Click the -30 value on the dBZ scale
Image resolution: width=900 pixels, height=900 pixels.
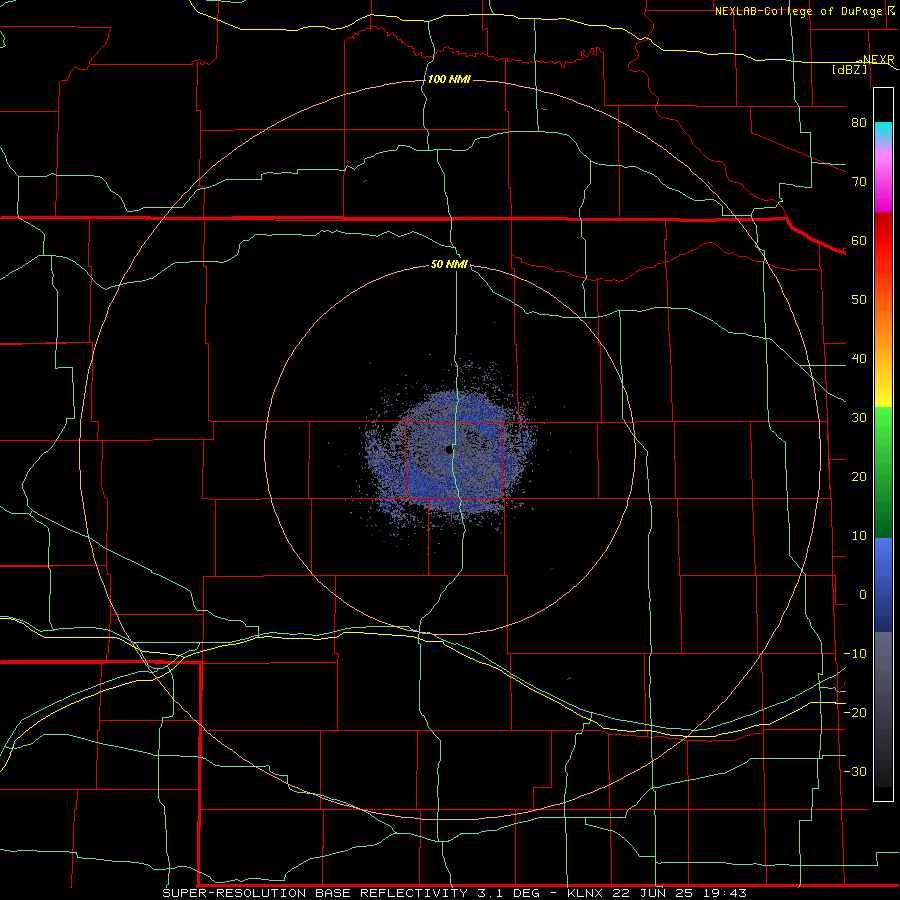(x=855, y=772)
